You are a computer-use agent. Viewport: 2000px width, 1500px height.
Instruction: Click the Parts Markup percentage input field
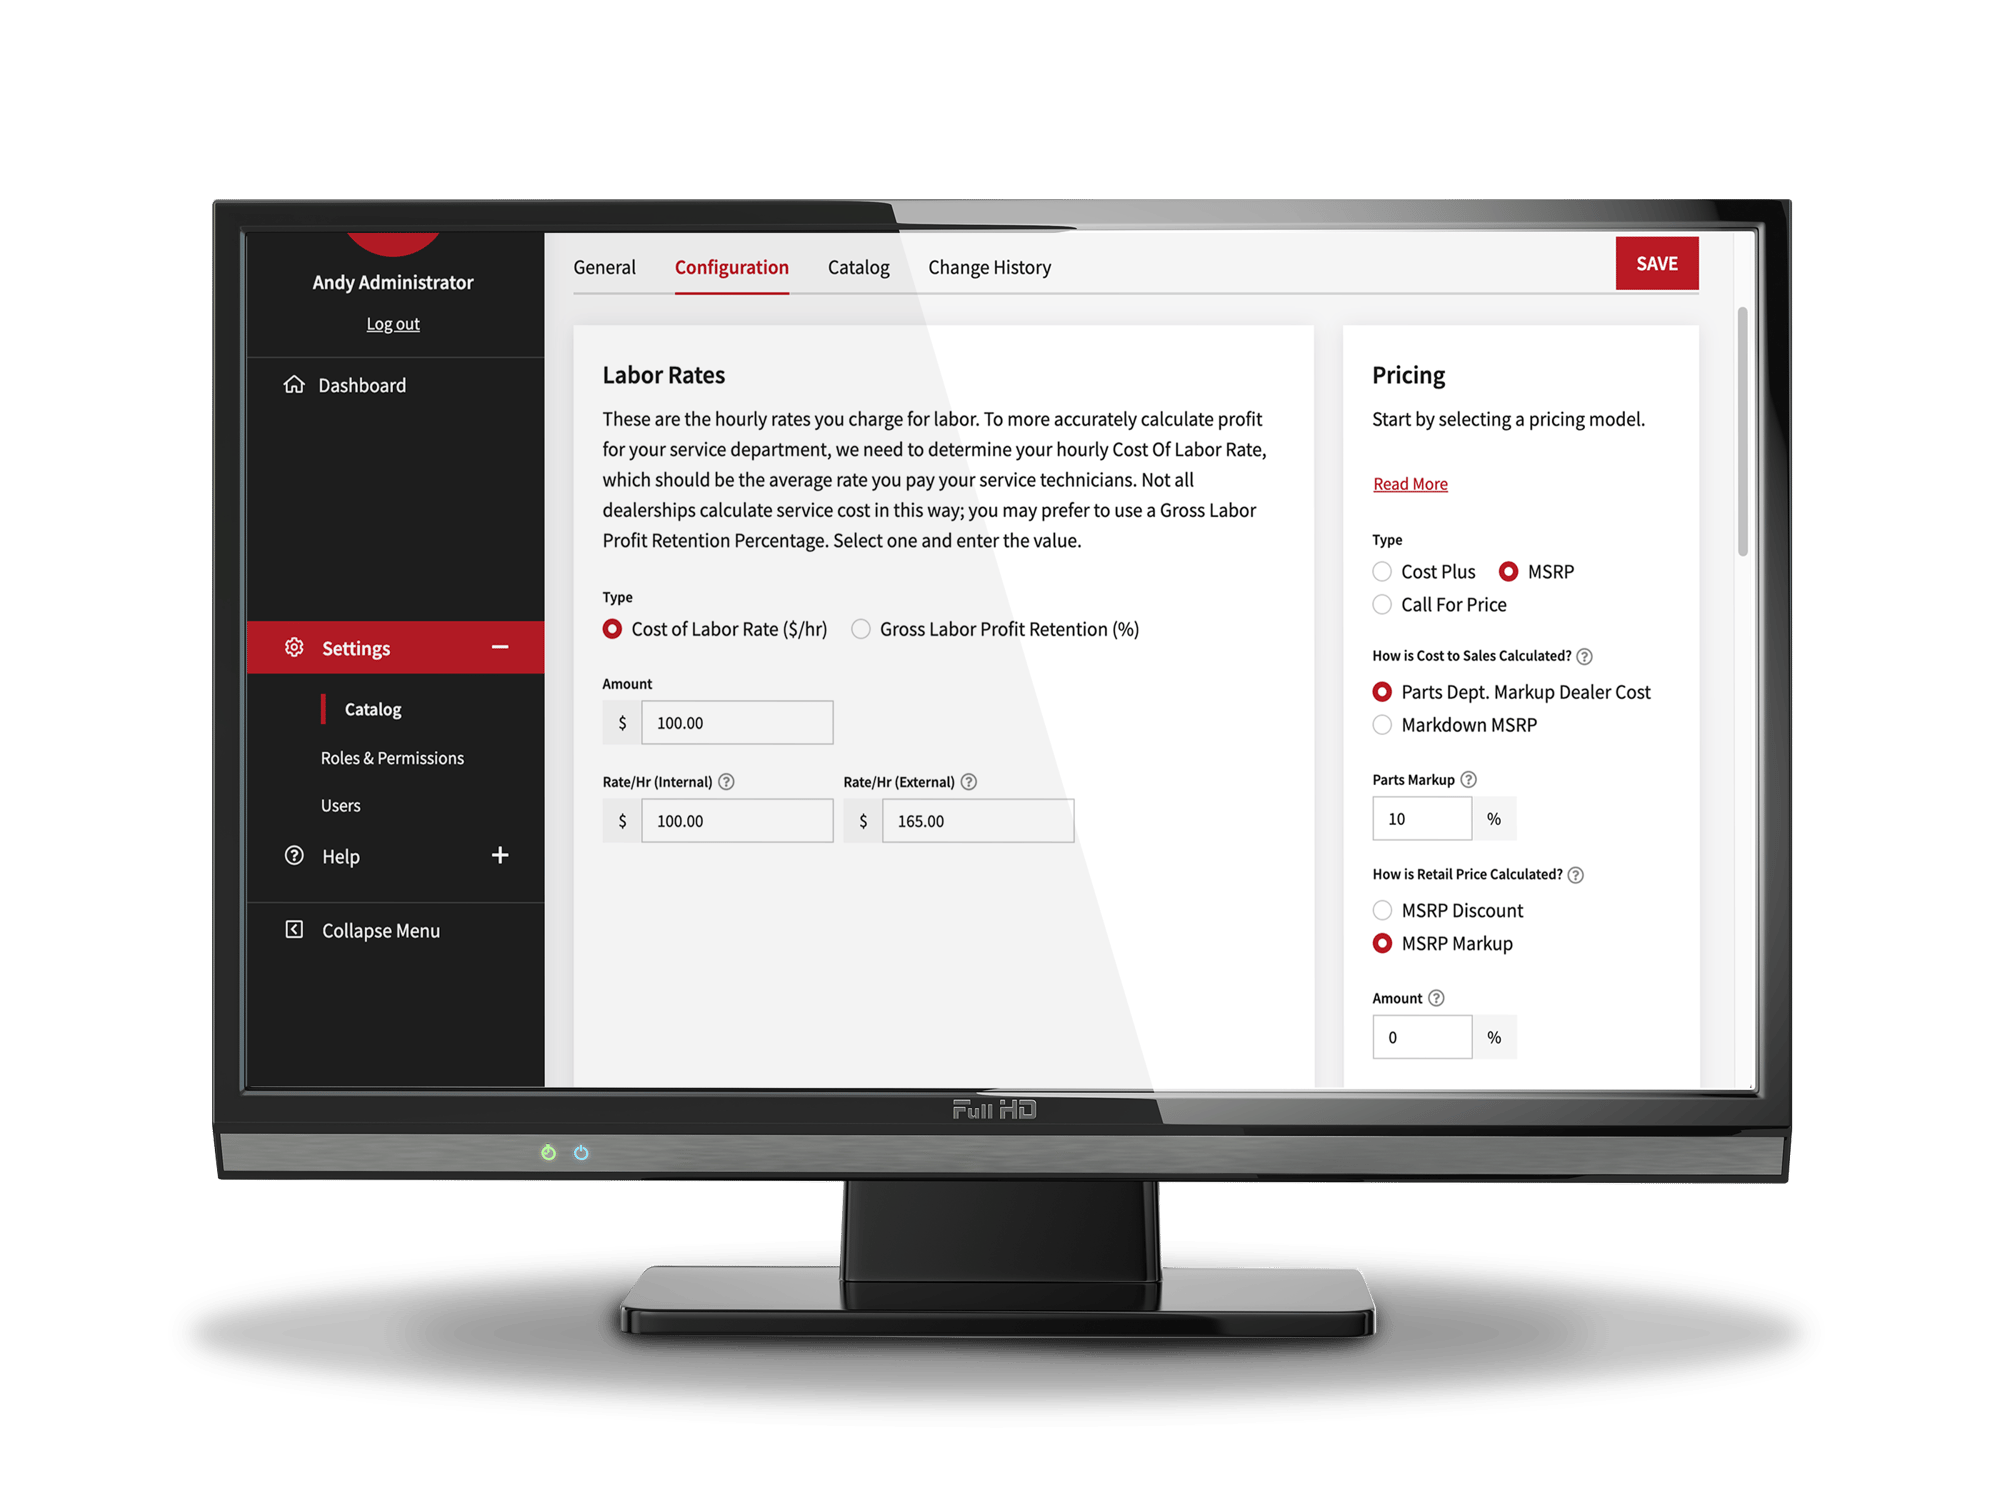coord(1417,816)
